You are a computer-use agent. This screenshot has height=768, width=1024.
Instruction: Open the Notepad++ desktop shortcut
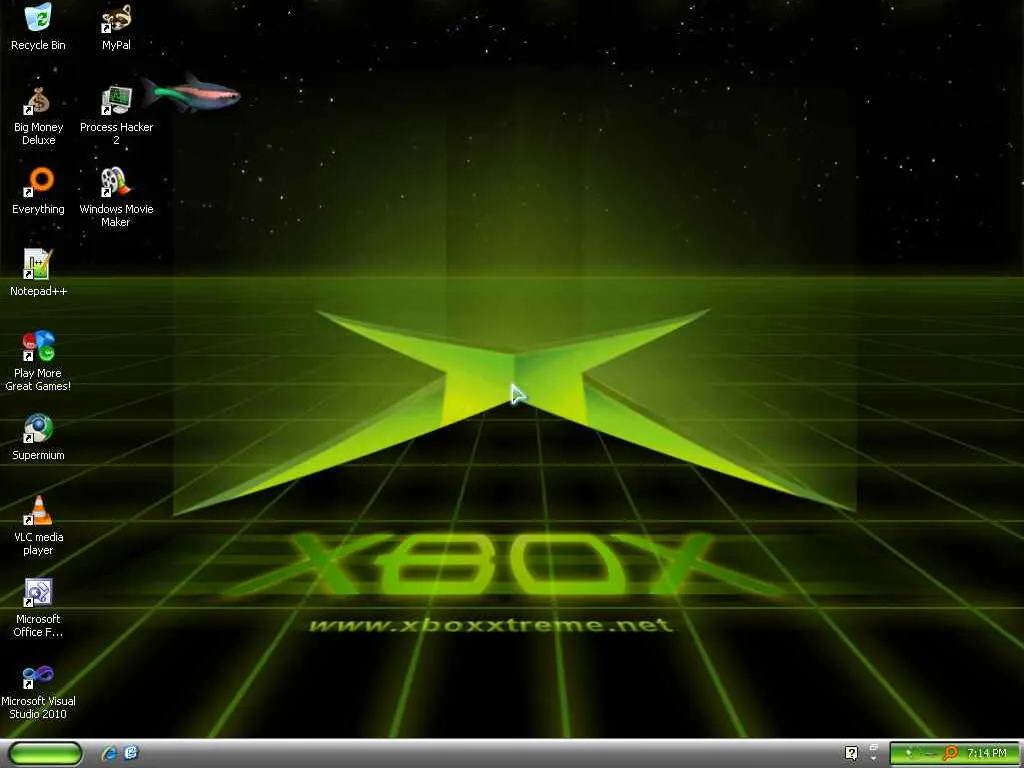[38, 273]
